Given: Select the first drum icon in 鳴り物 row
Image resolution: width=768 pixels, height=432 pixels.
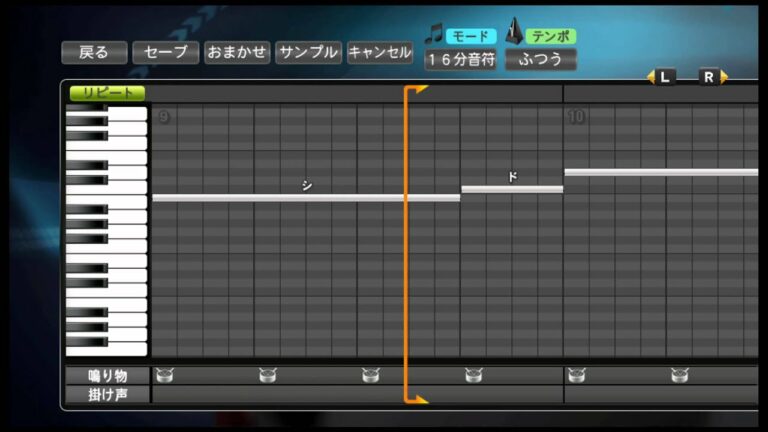Looking at the screenshot, I should [164, 376].
